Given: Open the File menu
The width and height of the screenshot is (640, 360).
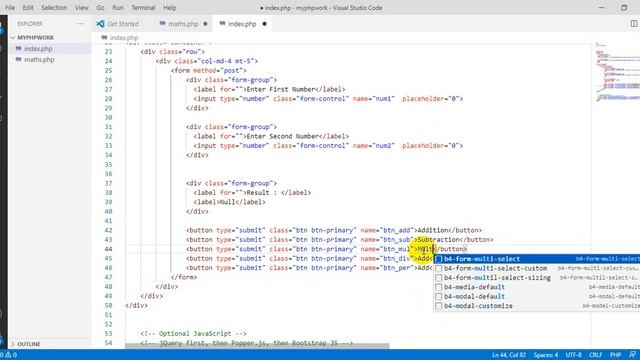Looking at the screenshot, I should click(10, 8).
